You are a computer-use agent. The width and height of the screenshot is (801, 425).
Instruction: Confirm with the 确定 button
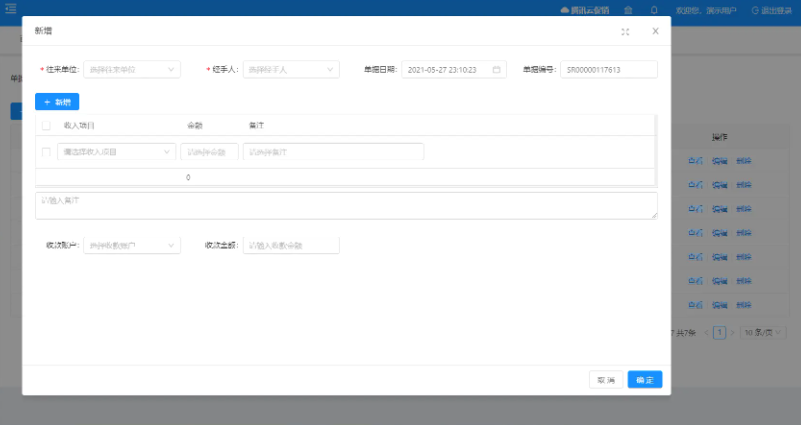pos(645,380)
